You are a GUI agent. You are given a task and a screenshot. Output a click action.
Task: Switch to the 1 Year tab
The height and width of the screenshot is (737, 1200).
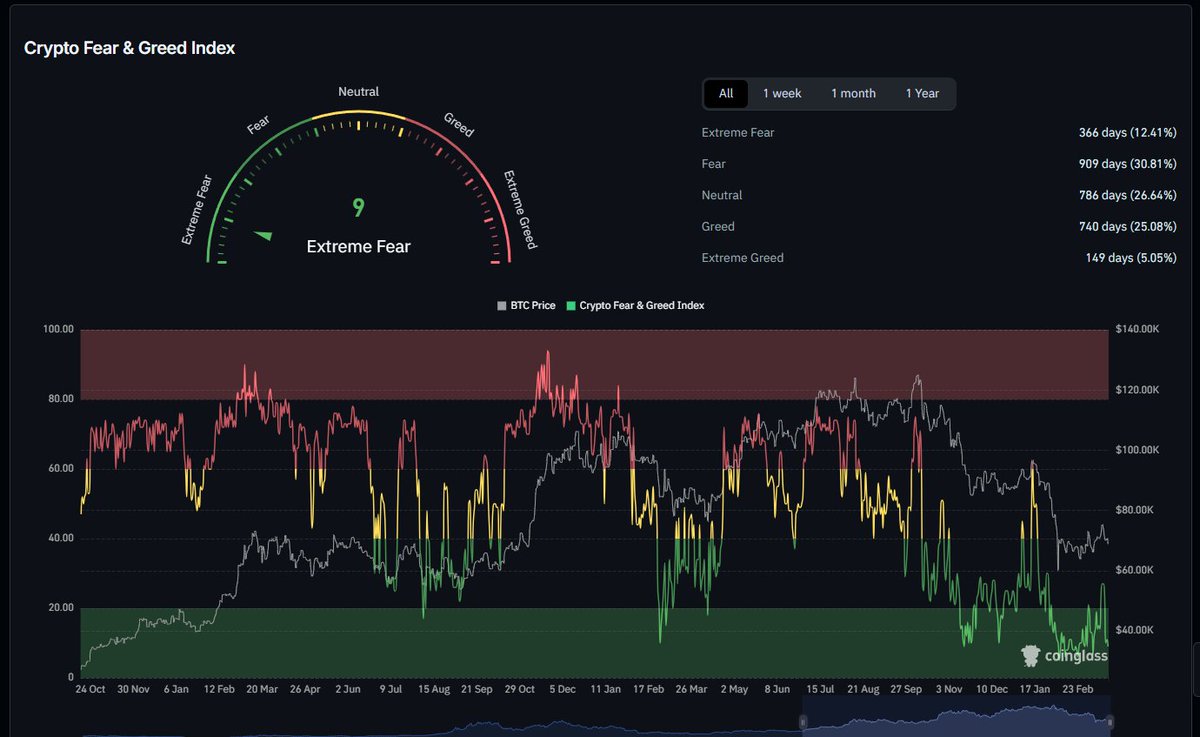click(x=922, y=93)
